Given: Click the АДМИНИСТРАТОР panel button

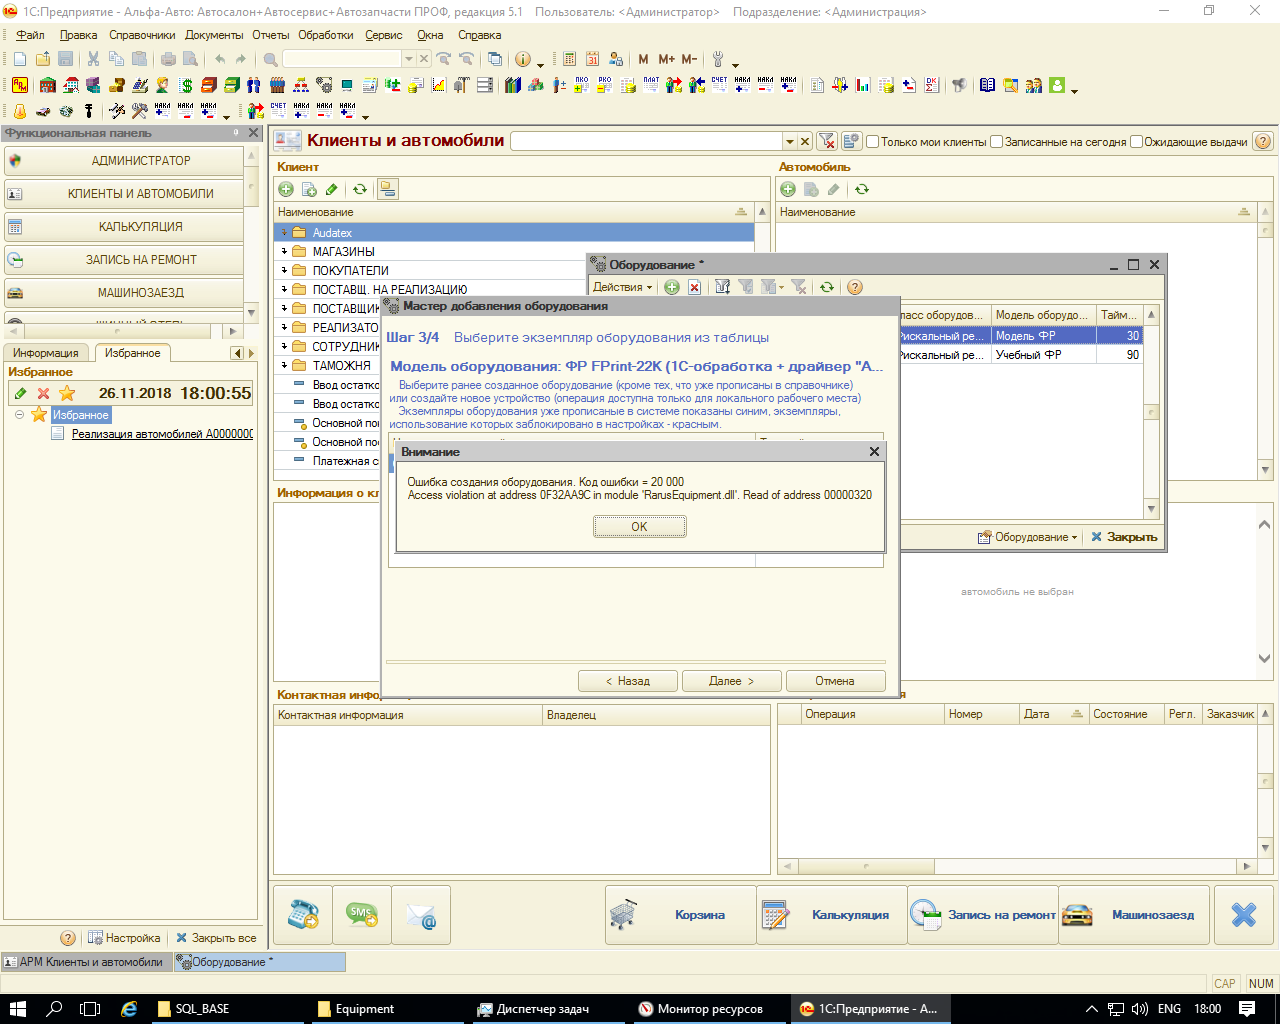Looking at the screenshot, I should 124,160.
